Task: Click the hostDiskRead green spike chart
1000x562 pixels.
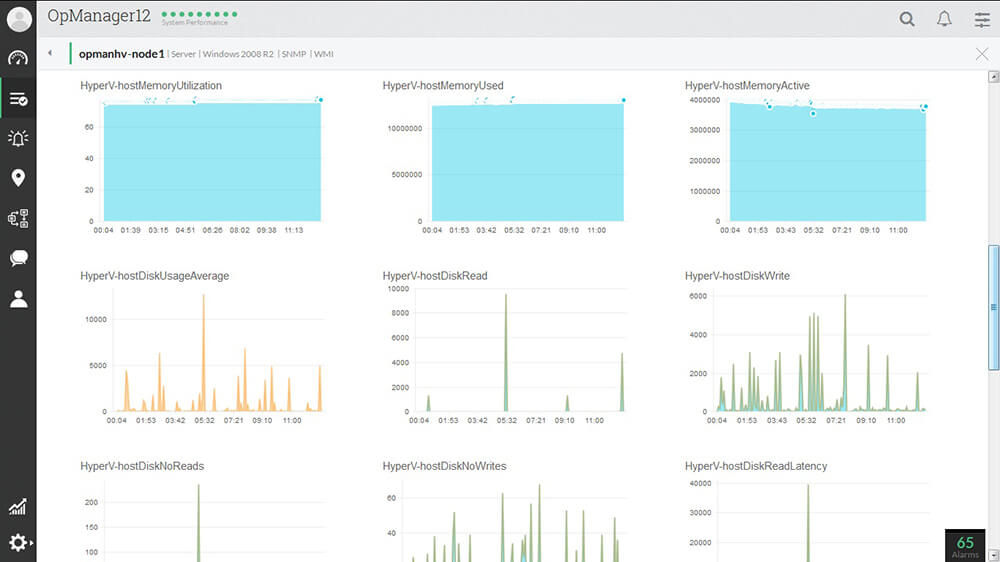Action: 521,352
